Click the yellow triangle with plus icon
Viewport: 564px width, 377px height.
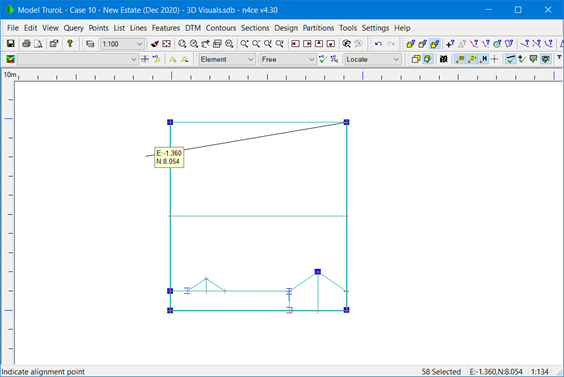[173, 59]
